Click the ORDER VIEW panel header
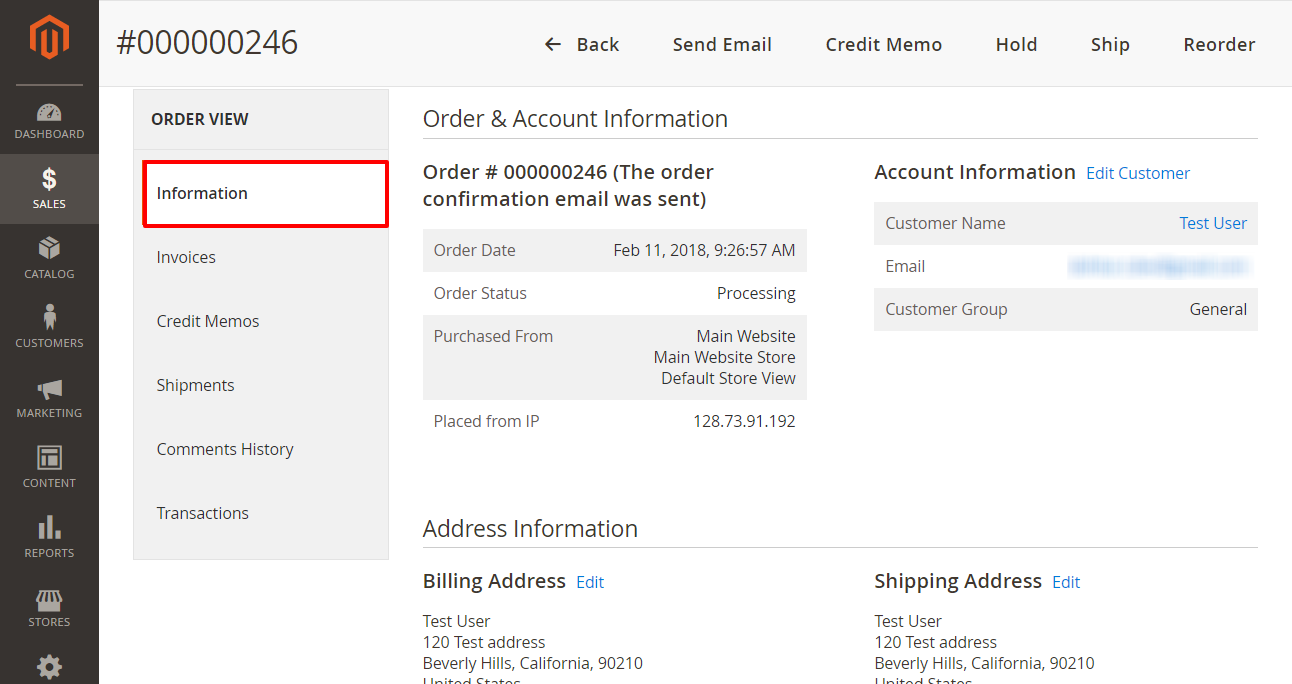The width and height of the screenshot is (1292, 684). point(200,120)
